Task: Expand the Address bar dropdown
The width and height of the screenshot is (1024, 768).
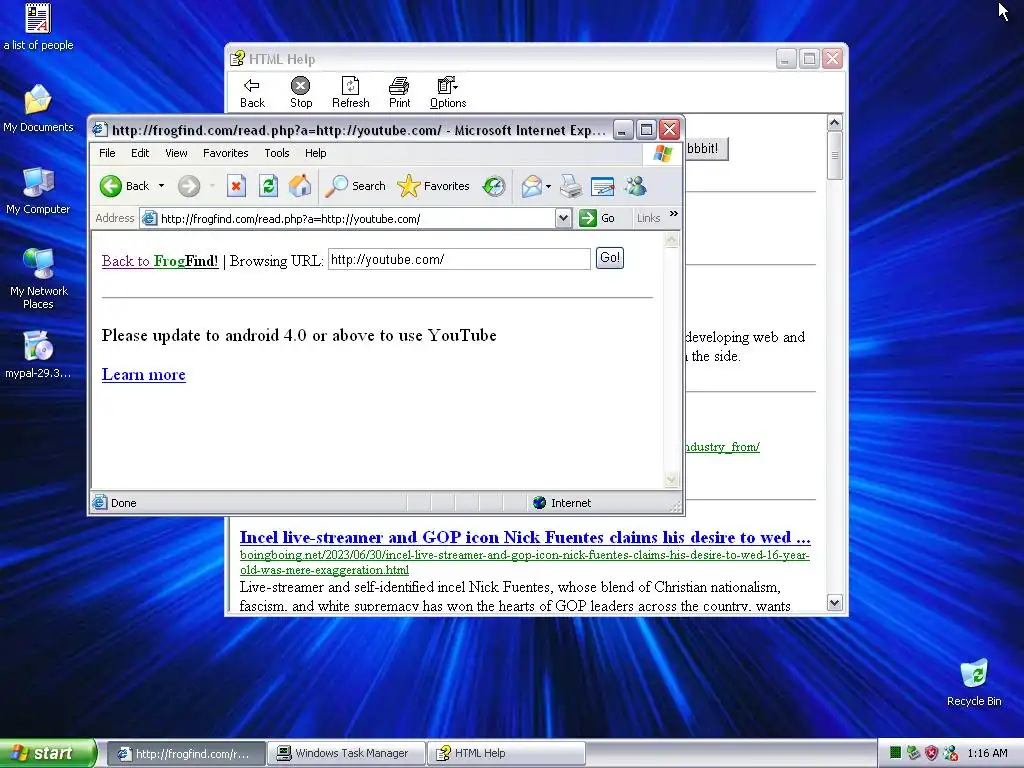Action: pyautogui.click(x=564, y=218)
